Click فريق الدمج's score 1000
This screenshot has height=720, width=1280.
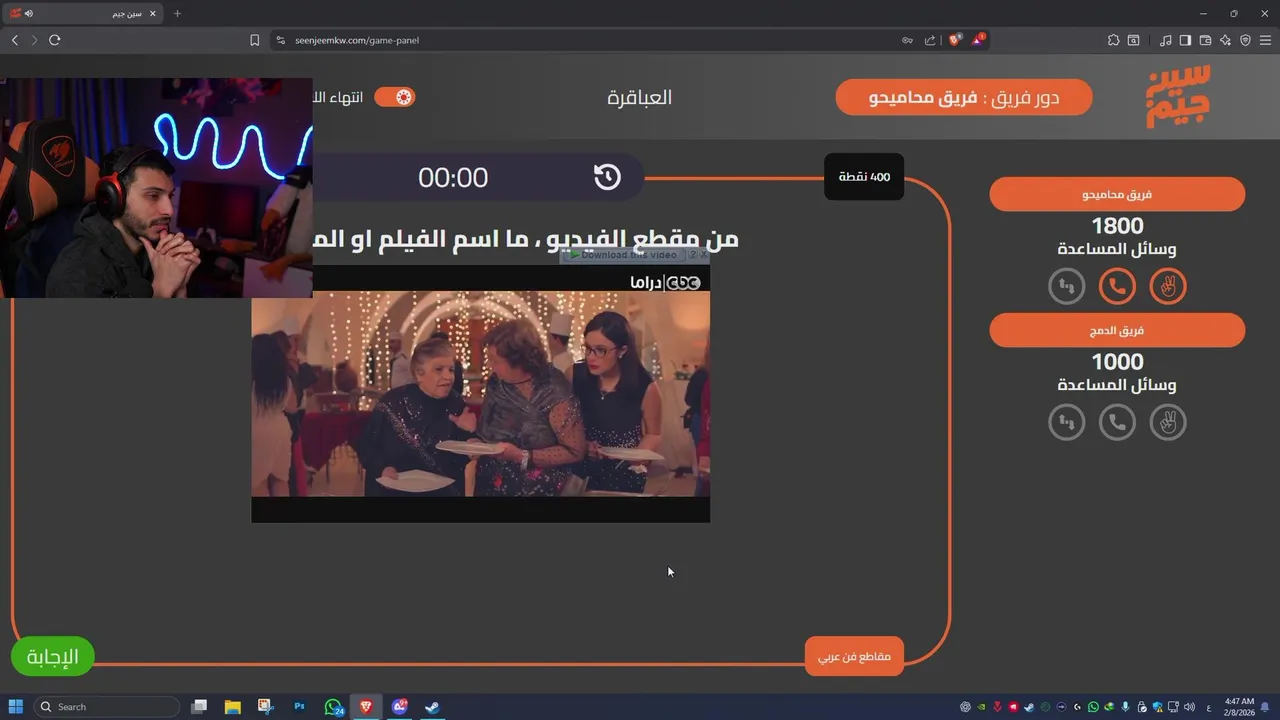[1117, 362]
